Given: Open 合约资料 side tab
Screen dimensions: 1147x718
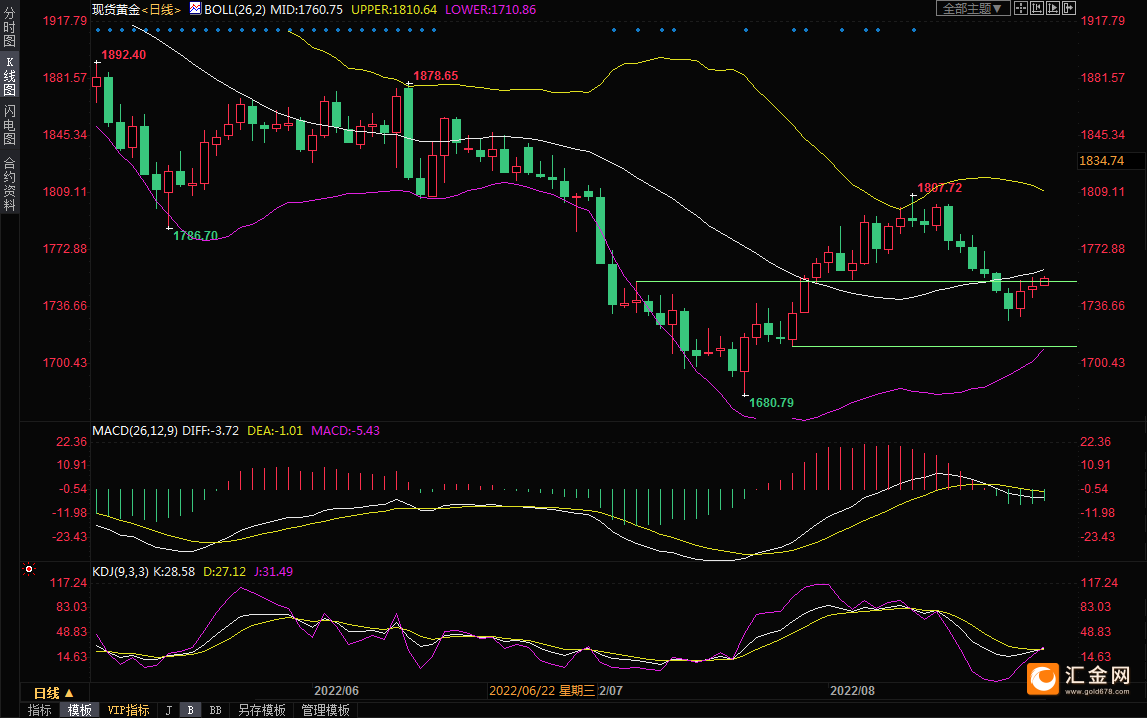Looking at the screenshot, I should click(x=10, y=184).
